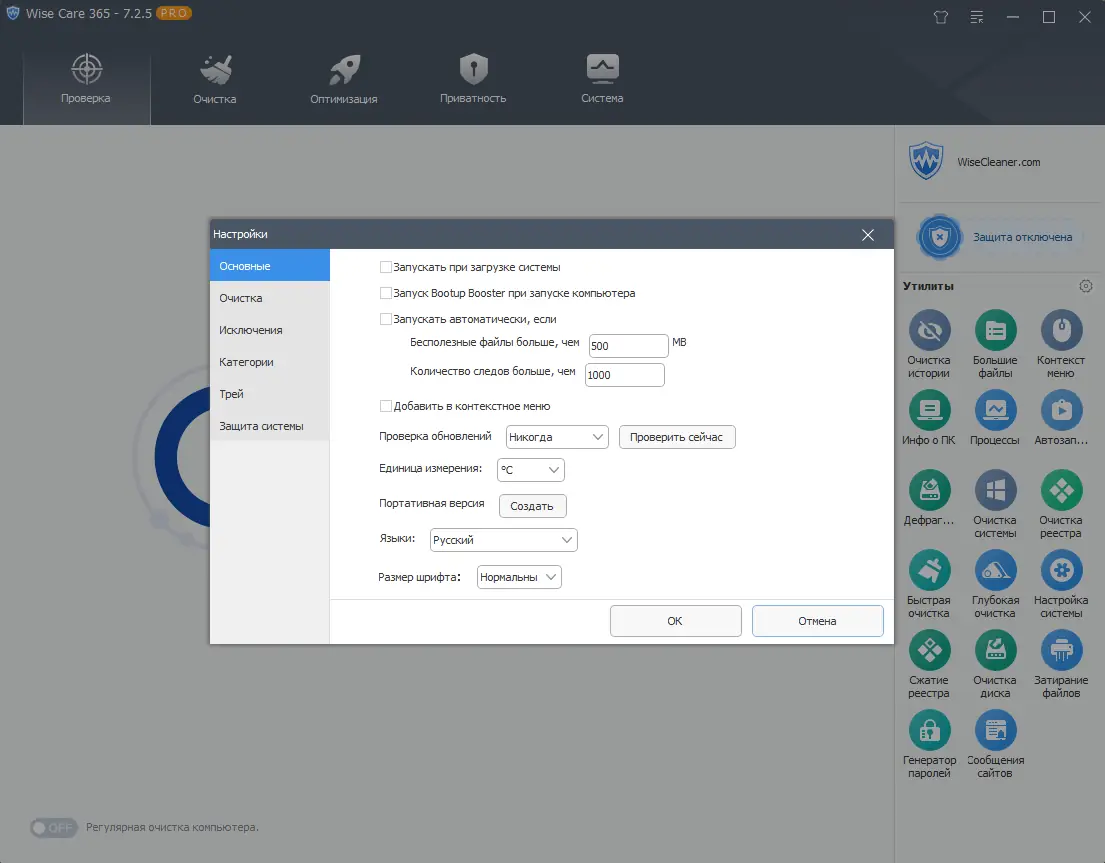
Task: Select the Основные settings tab
Action: click(x=270, y=266)
